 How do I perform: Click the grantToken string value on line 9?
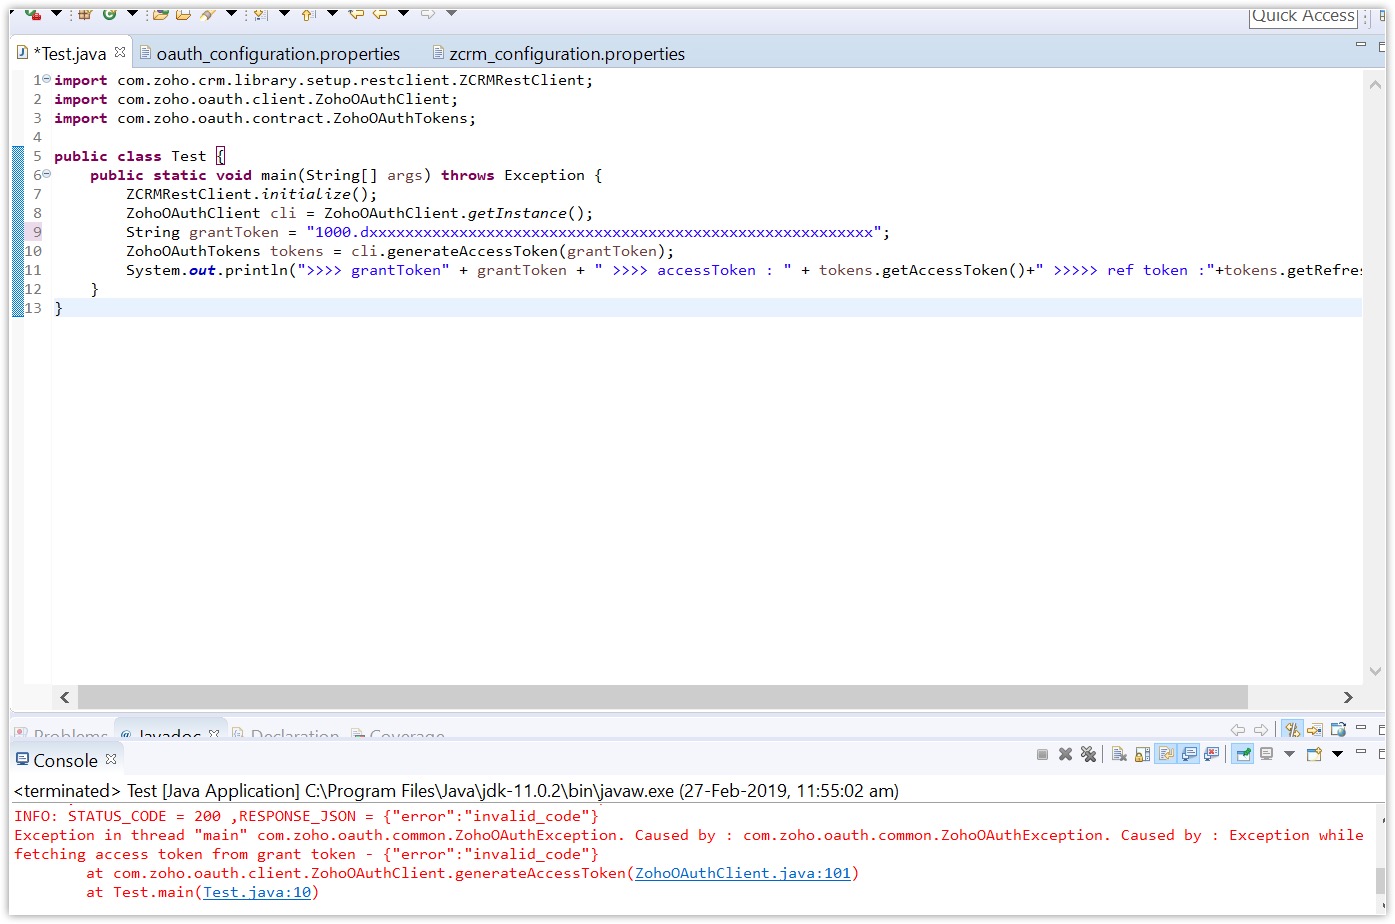pos(593,232)
